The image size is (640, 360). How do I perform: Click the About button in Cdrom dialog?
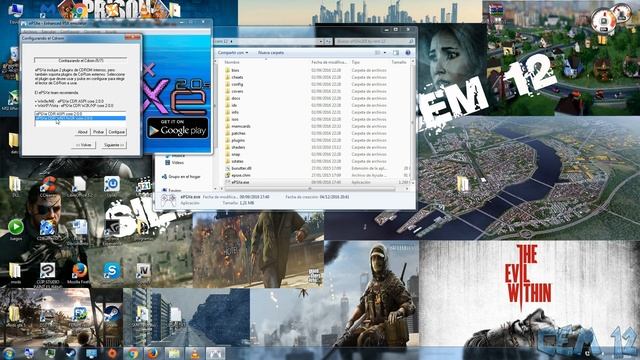pyautogui.click(x=82, y=132)
